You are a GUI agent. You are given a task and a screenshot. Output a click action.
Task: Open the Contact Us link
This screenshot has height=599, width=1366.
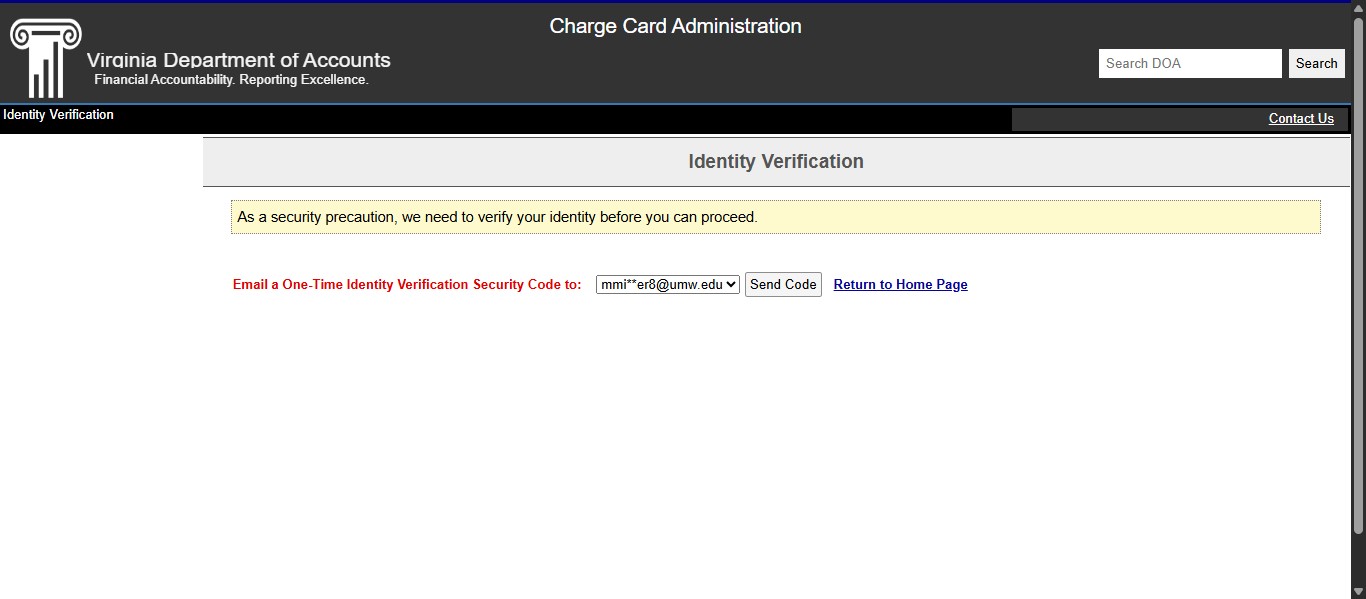click(x=1300, y=119)
